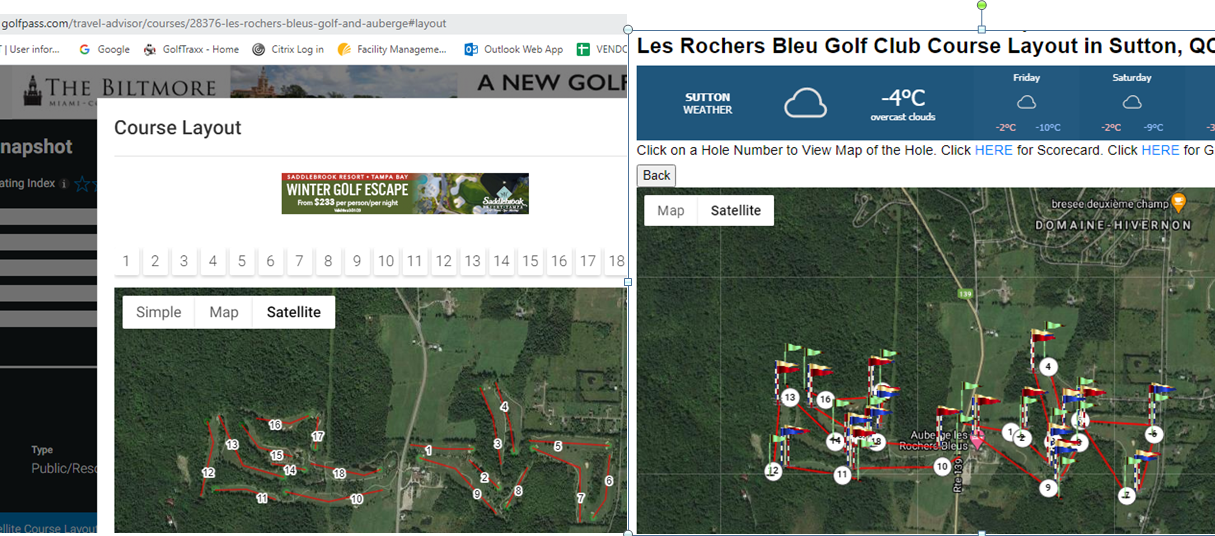The height and width of the screenshot is (536, 1215).
Task: Click the SUTTON WEATHER label
Action: [708, 104]
